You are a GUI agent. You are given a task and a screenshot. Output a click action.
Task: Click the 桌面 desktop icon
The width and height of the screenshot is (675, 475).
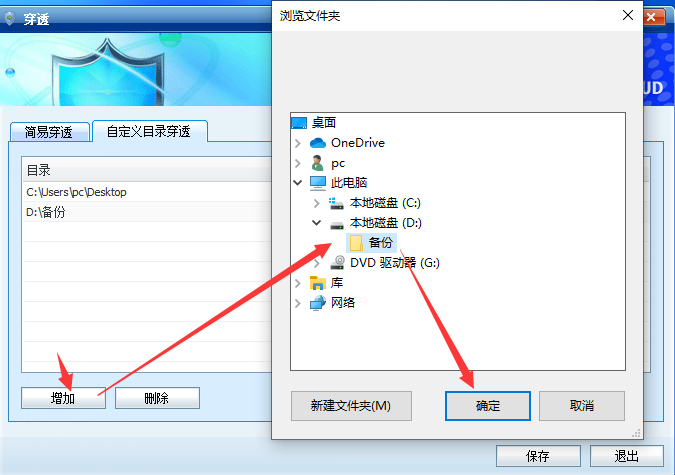point(299,123)
